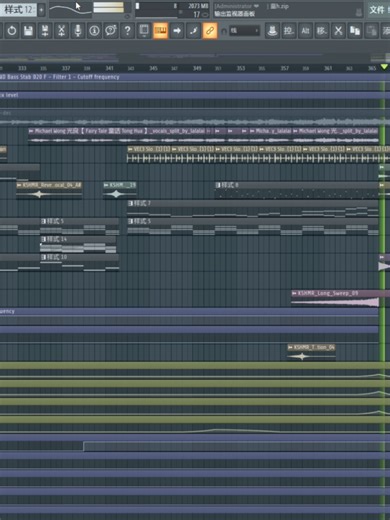Click the stamp hat icon

point(272,31)
